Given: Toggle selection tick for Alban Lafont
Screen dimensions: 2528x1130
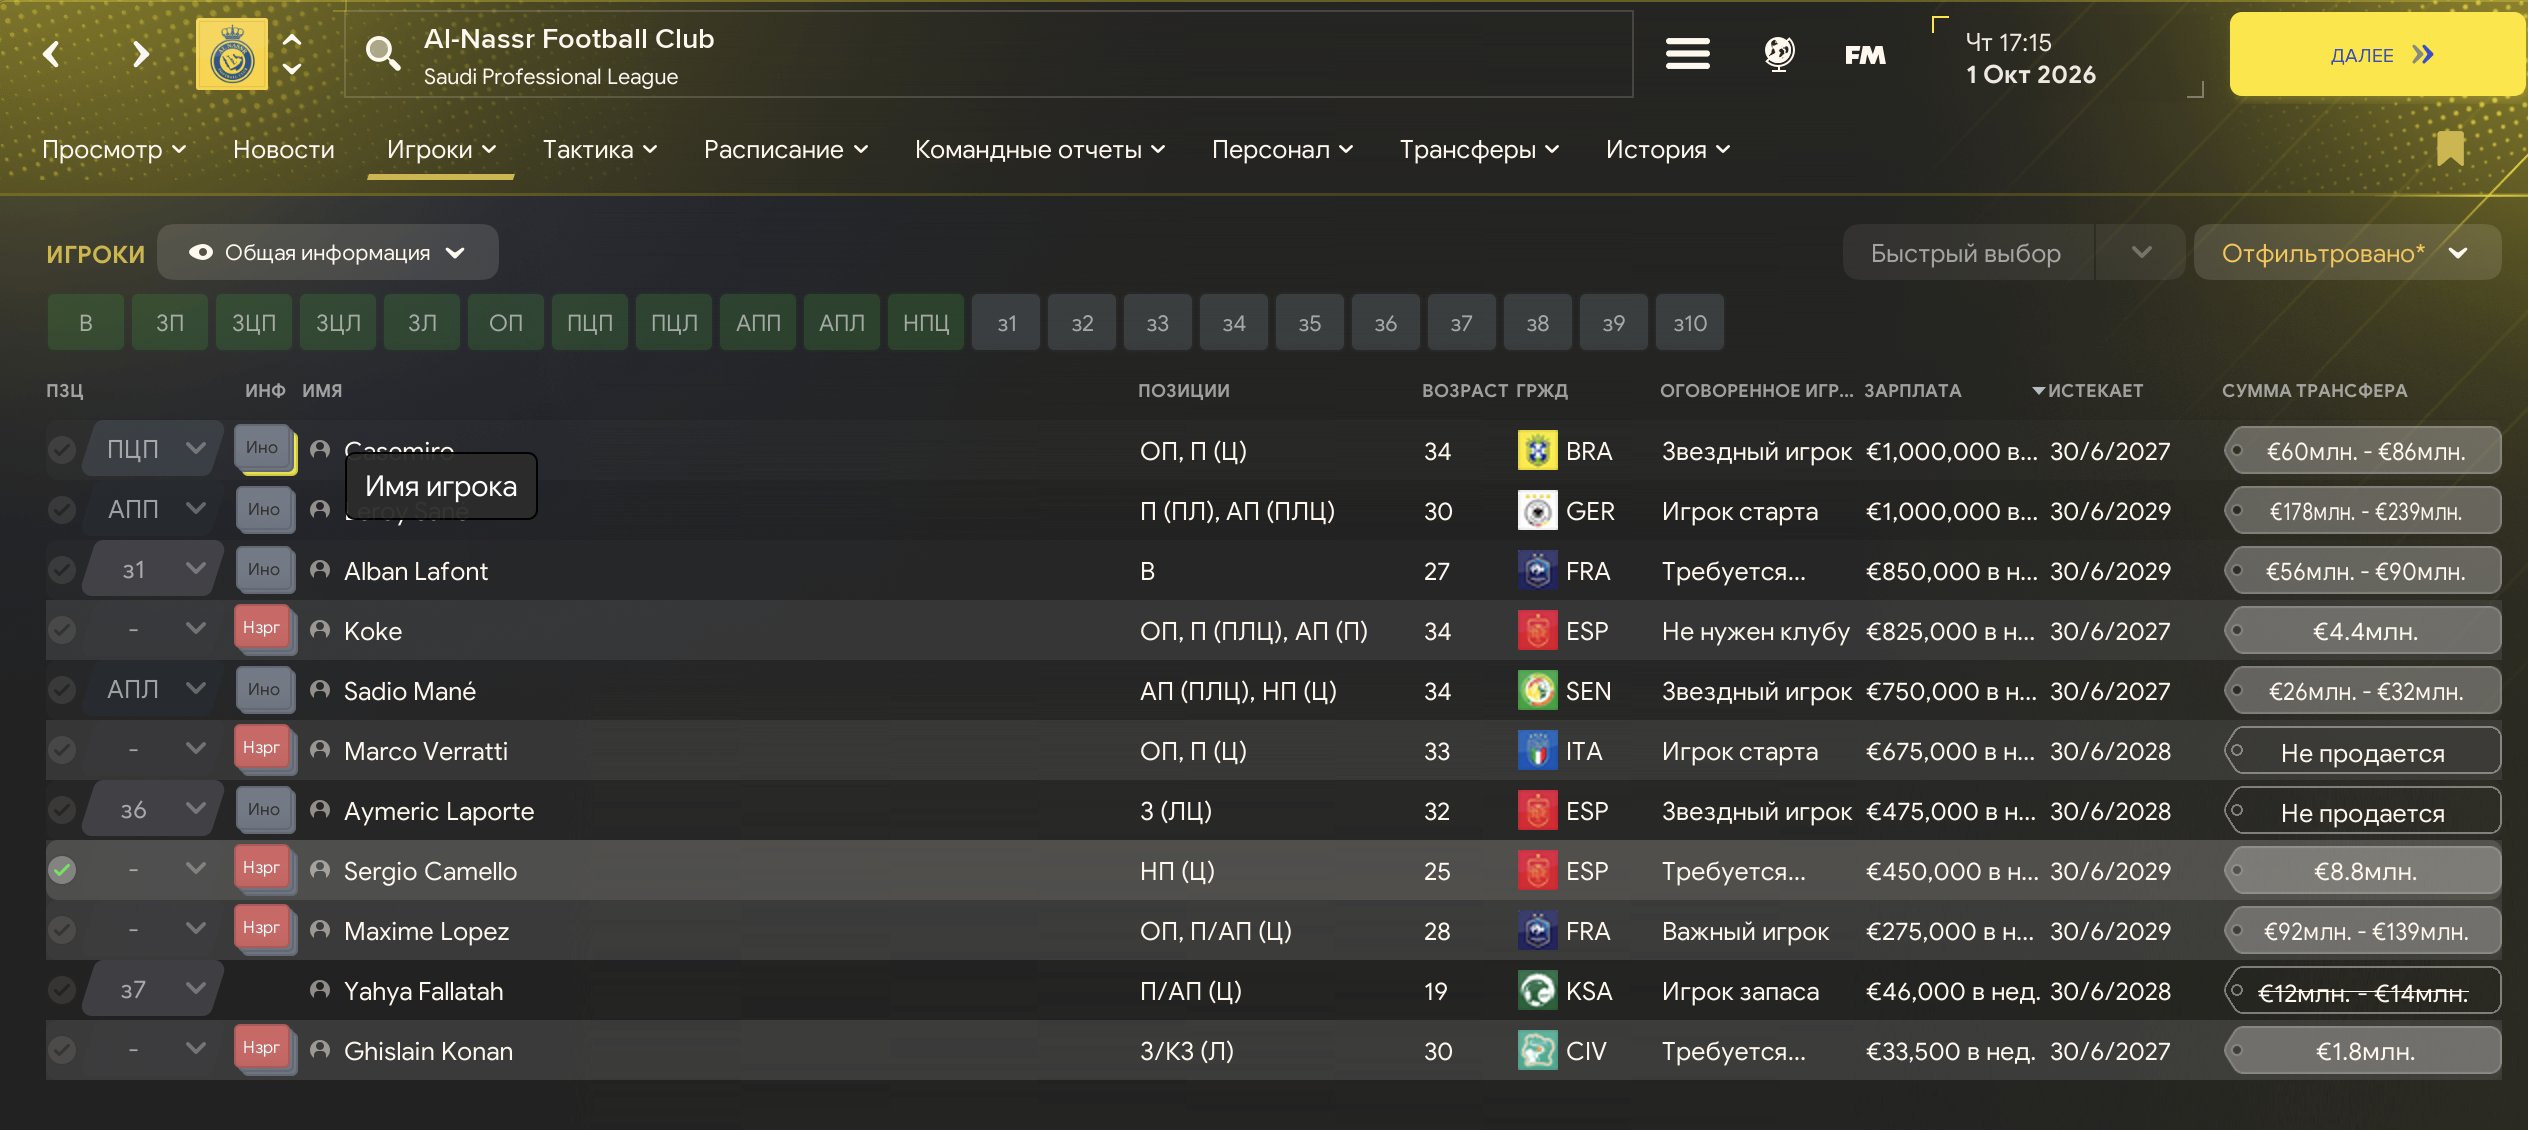Looking at the screenshot, I should pyautogui.click(x=62, y=570).
